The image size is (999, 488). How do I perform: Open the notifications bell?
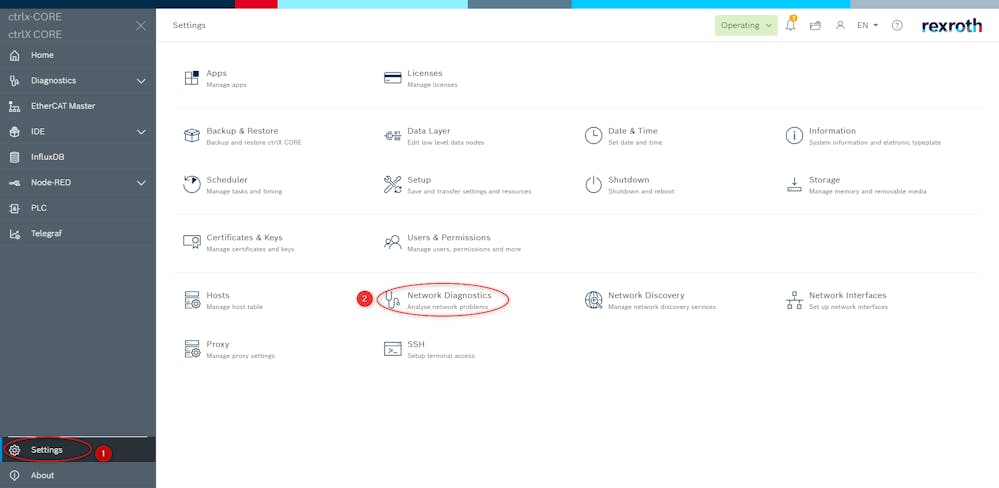tap(791, 25)
